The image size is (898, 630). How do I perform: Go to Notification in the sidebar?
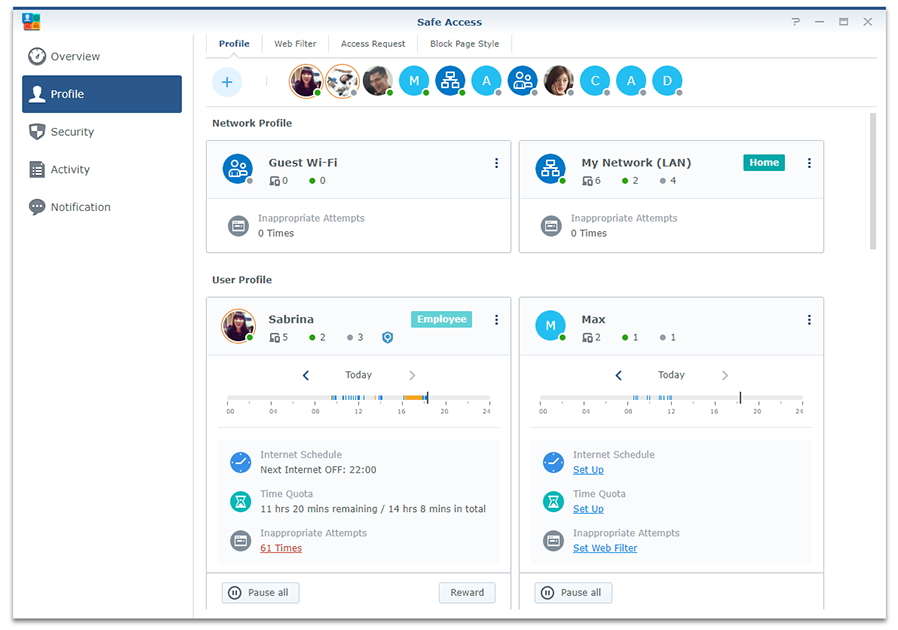click(80, 207)
